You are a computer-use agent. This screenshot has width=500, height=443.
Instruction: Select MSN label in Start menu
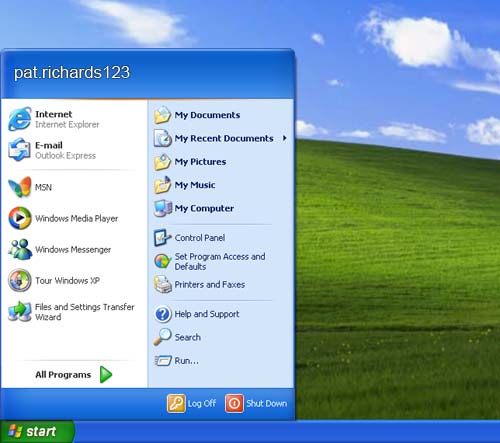point(43,187)
